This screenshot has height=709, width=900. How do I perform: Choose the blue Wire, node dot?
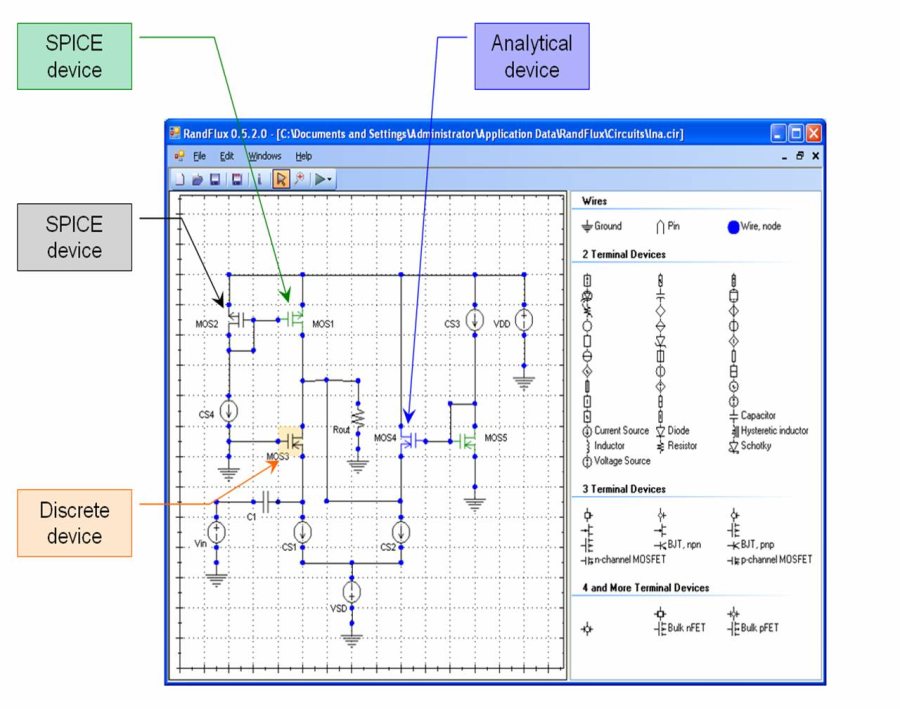pyautogui.click(x=733, y=227)
